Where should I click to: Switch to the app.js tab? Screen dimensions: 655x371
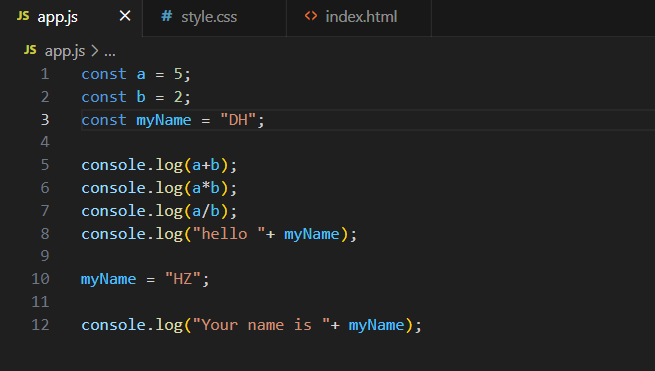71,18
